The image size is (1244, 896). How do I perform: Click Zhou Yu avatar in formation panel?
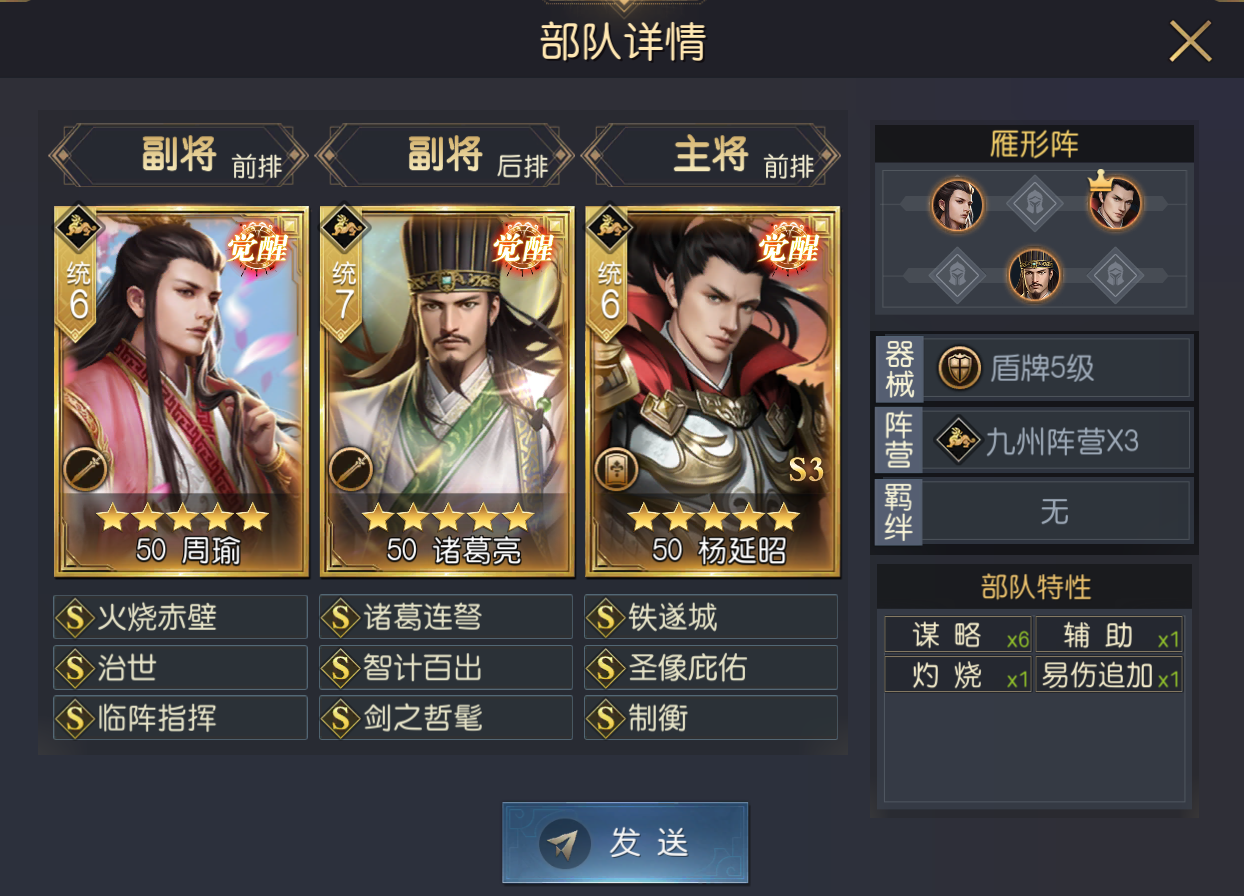[957, 205]
